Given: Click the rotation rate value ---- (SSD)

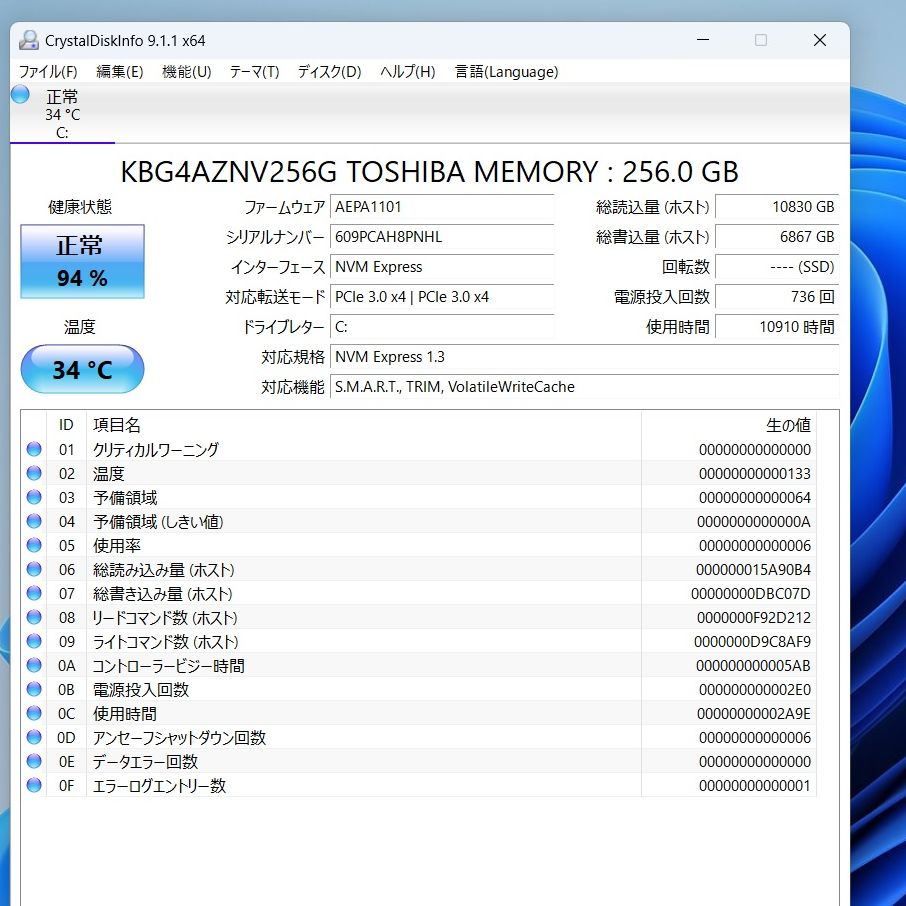Looking at the screenshot, I should click(x=777, y=267).
